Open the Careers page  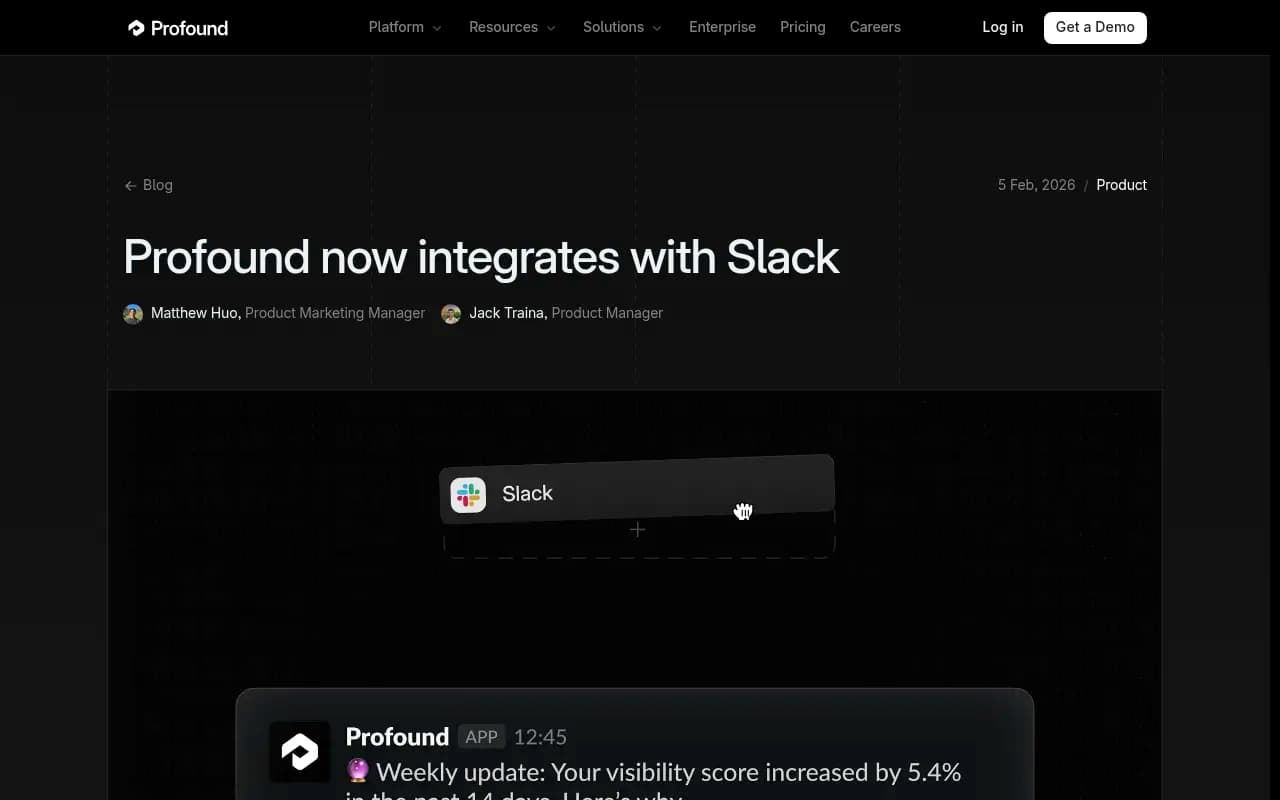pos(875,27)
